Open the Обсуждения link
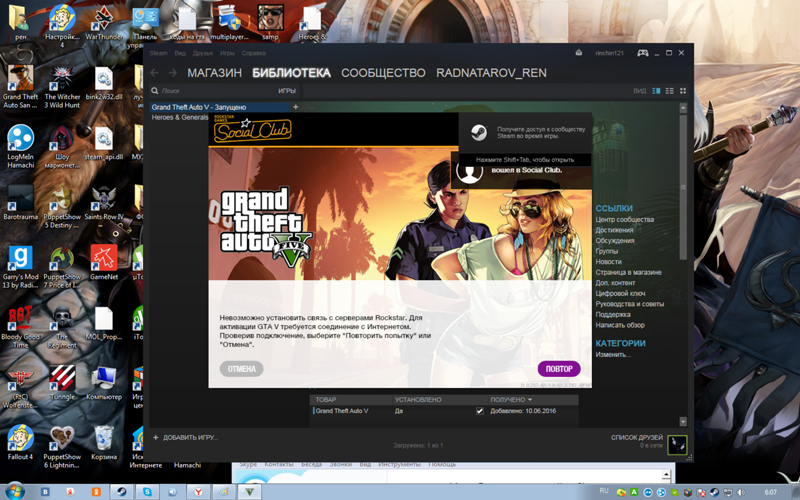The image size is (800, 500). (x=615, y=240)
